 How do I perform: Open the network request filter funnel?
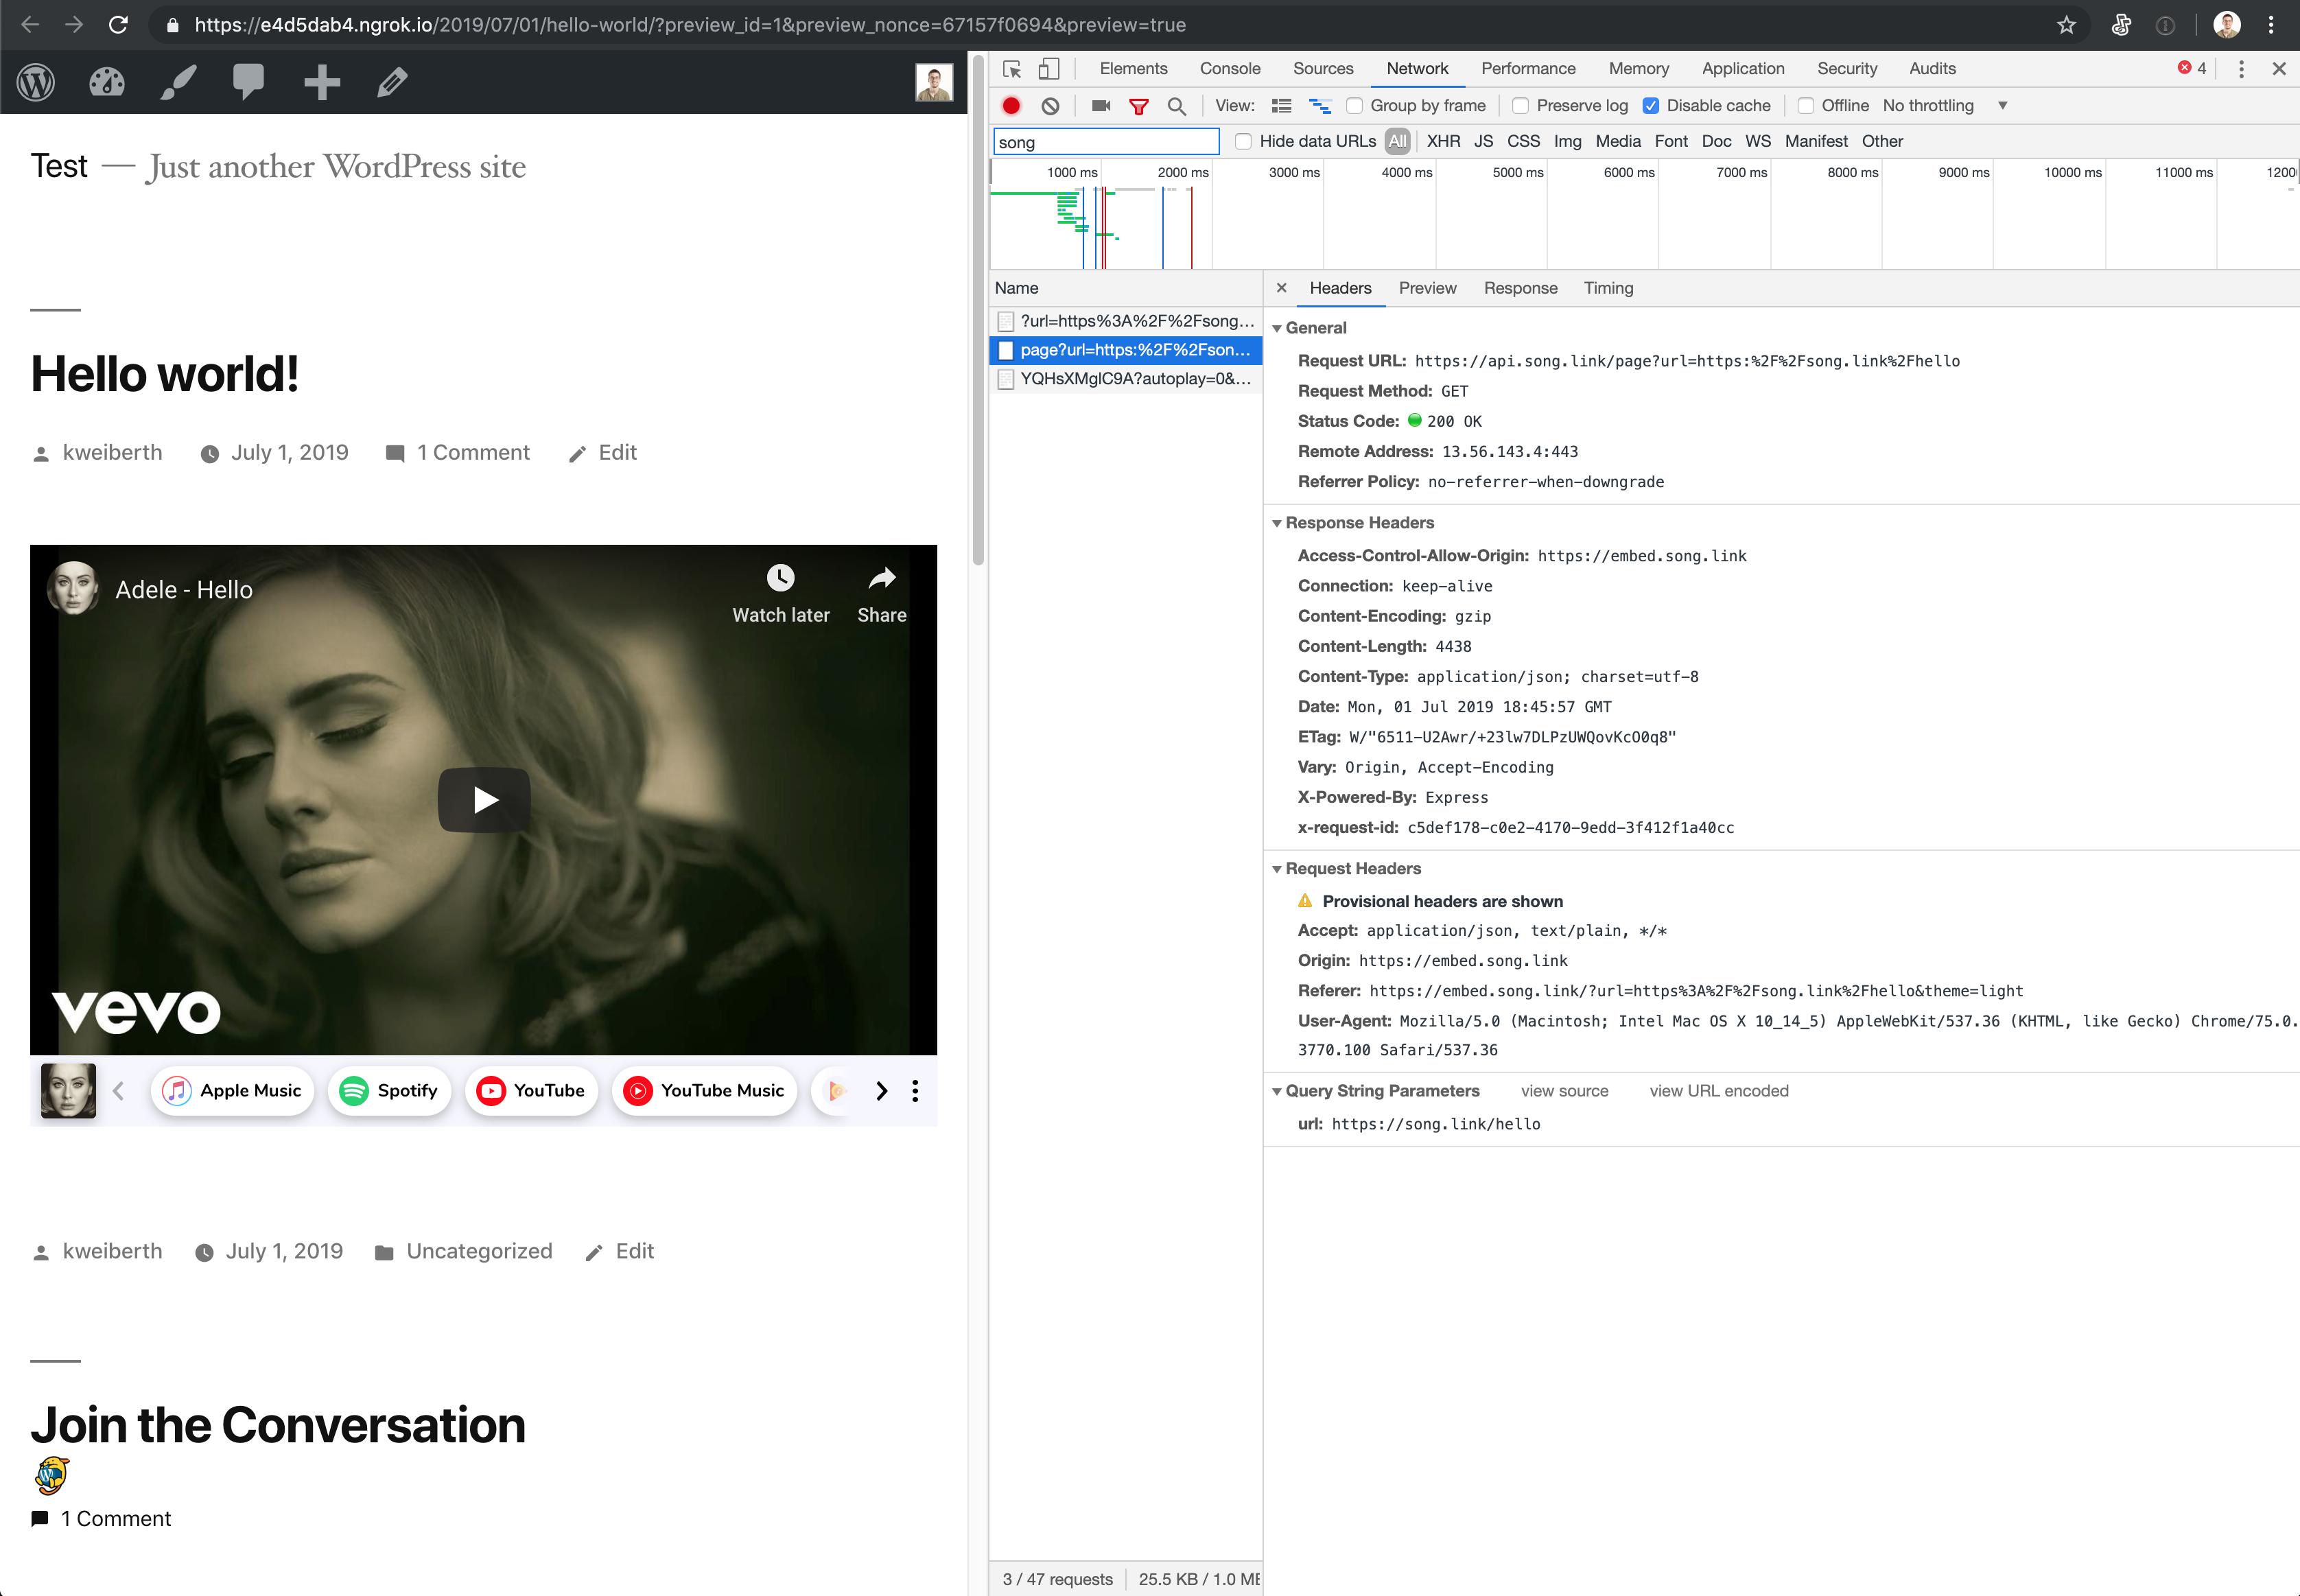(x=1139, y=105)
